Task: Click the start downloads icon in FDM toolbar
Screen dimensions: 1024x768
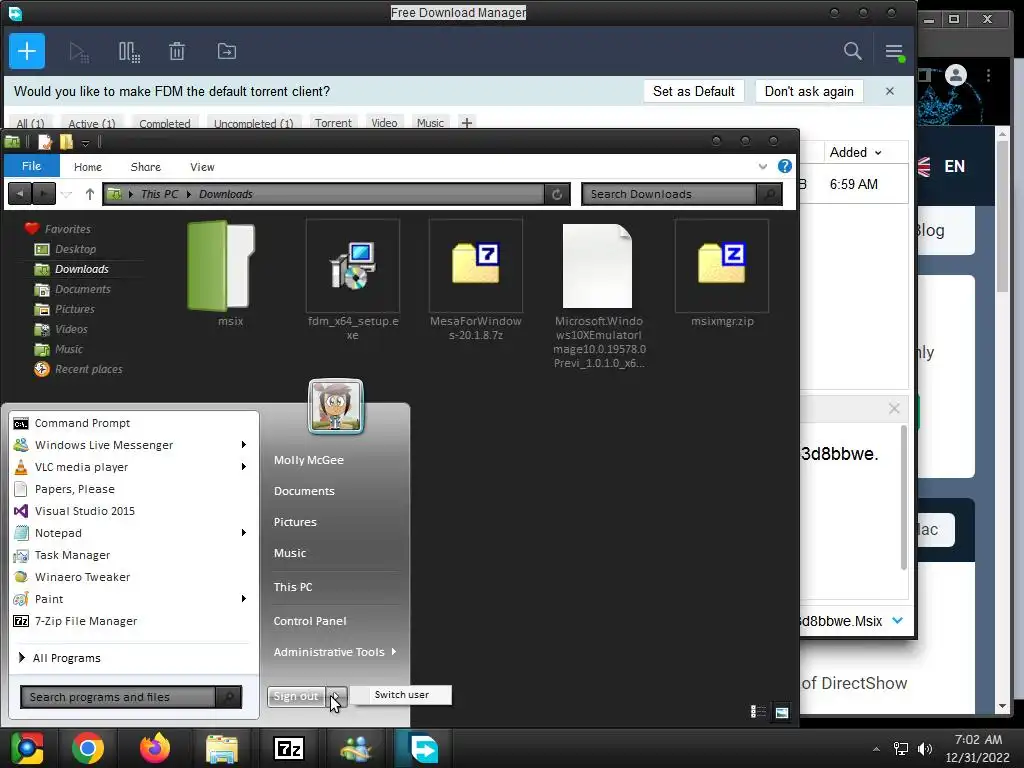Action: click(x=79, y=52)
